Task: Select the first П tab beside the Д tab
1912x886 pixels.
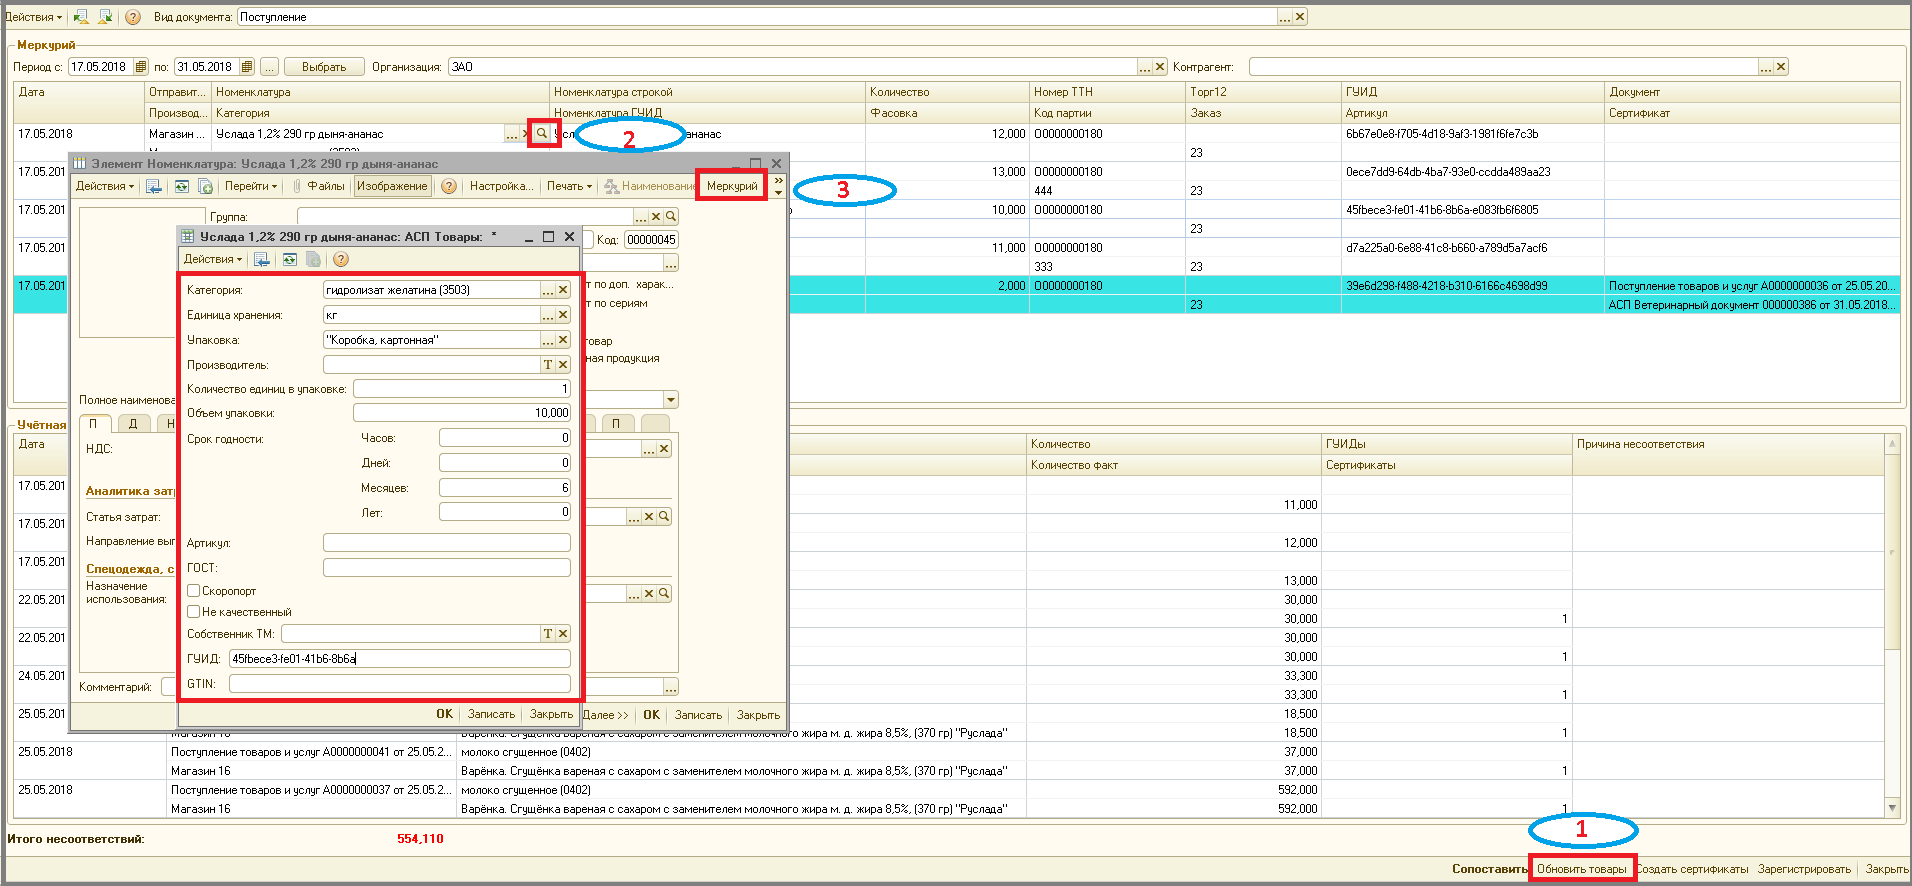Action: 93,424
